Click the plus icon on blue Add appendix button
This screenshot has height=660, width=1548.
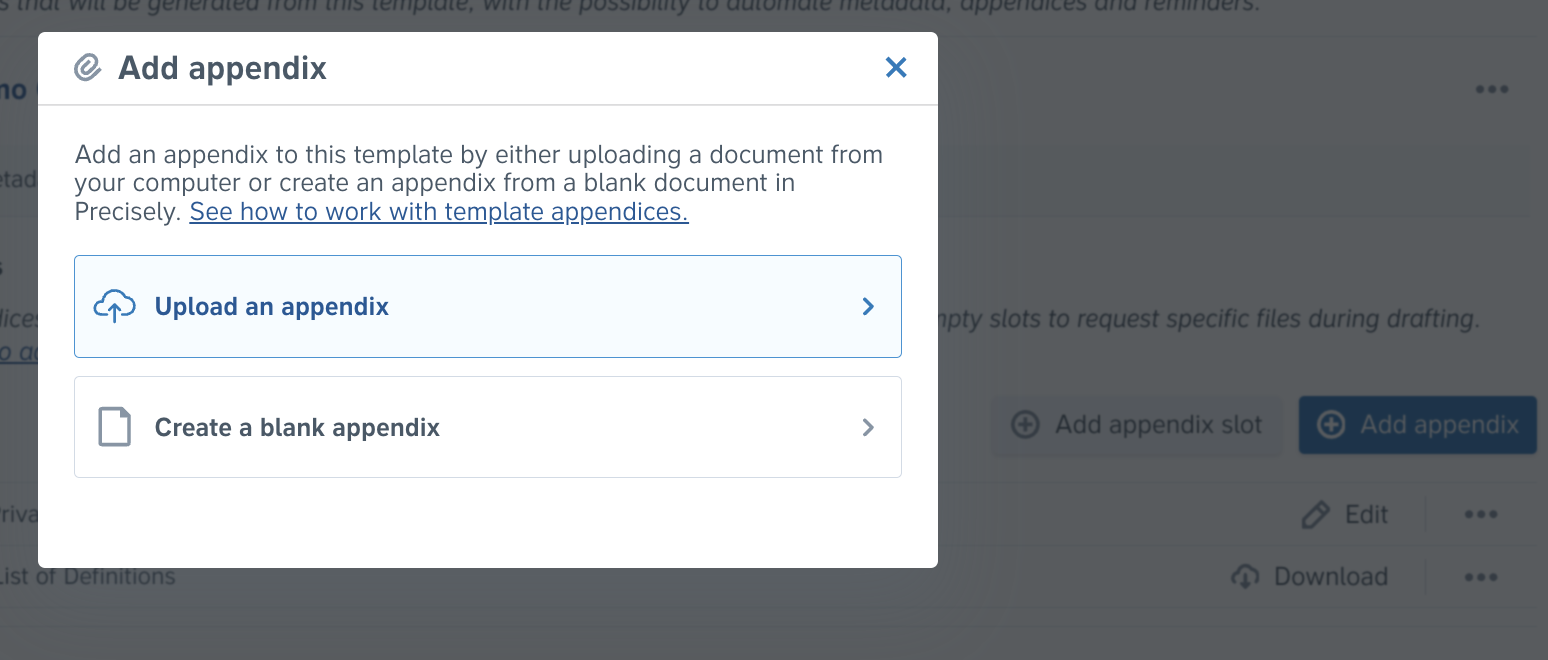click(1332, 424)
